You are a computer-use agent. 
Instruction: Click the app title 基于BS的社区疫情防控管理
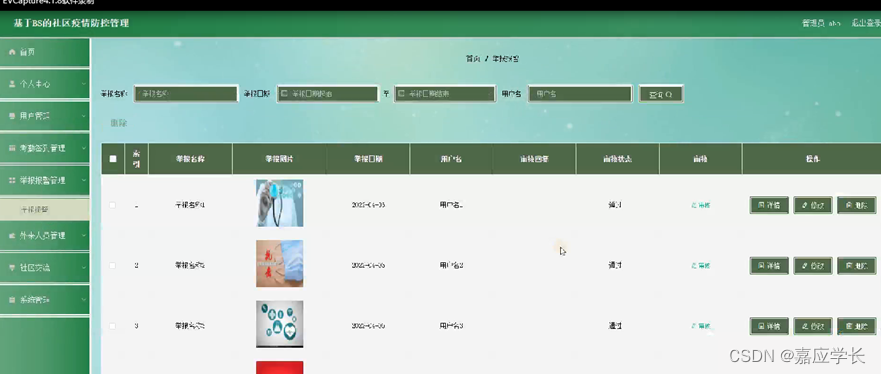click(71, 23)
